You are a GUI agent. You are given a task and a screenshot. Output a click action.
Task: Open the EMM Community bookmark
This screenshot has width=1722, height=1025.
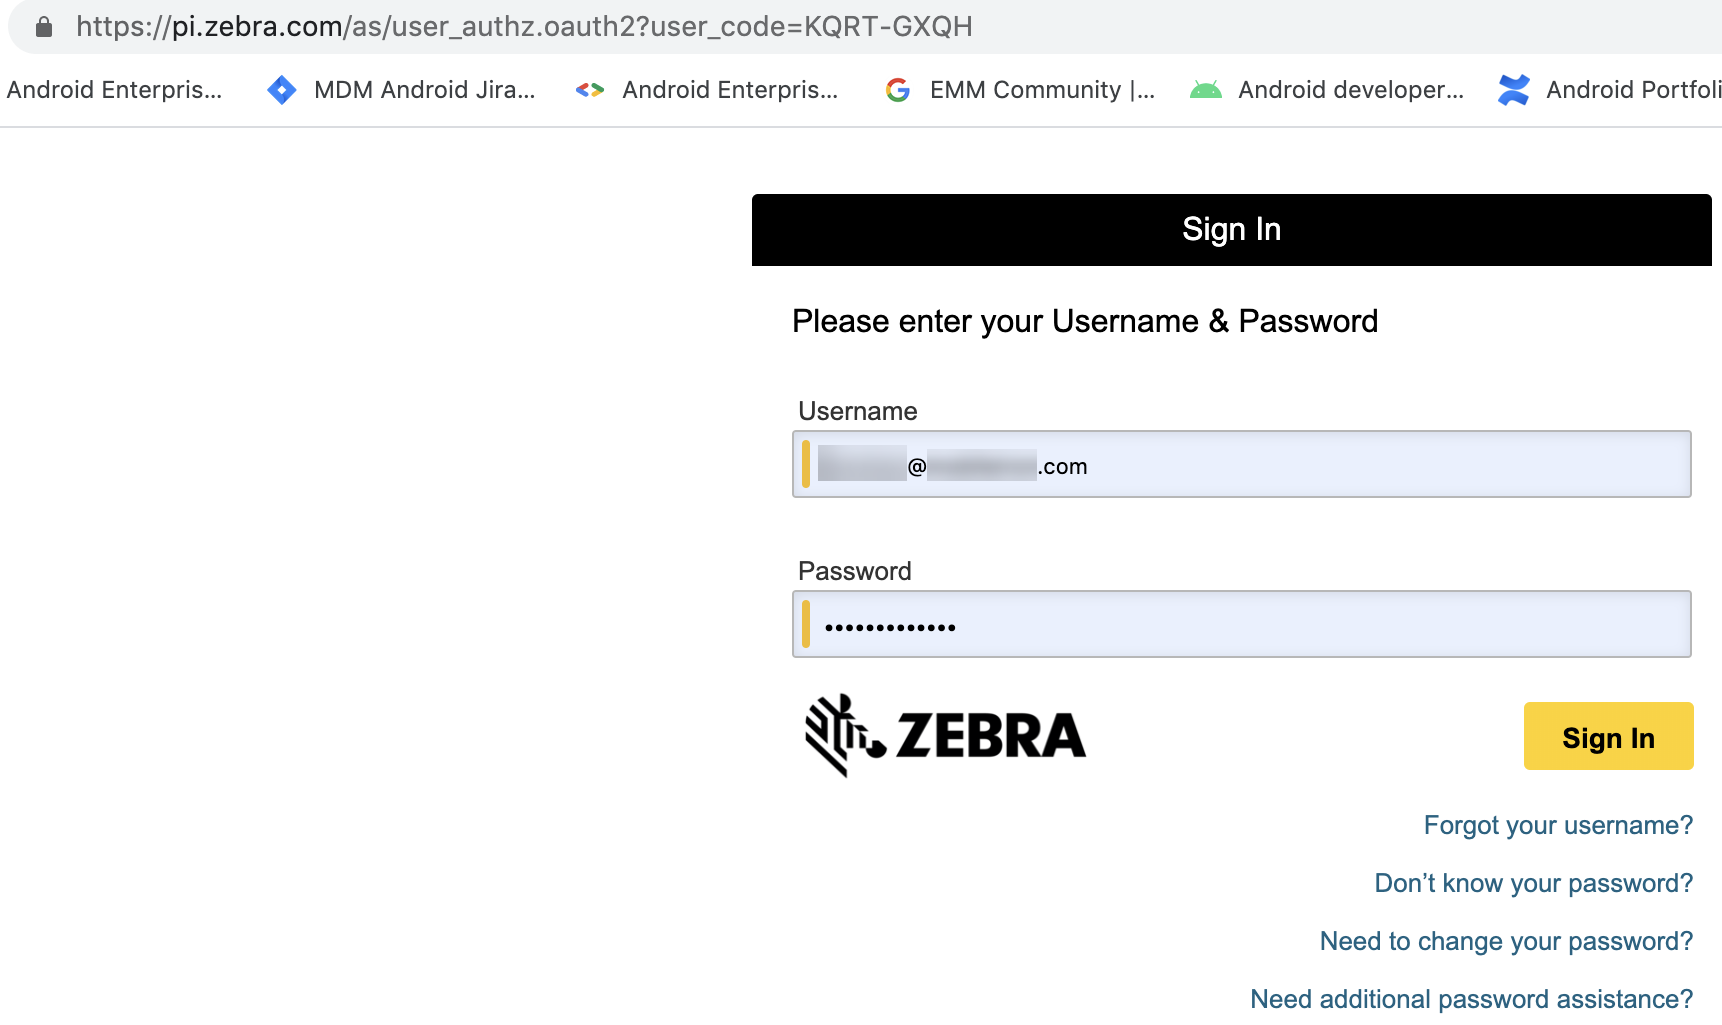[1041, 89]
